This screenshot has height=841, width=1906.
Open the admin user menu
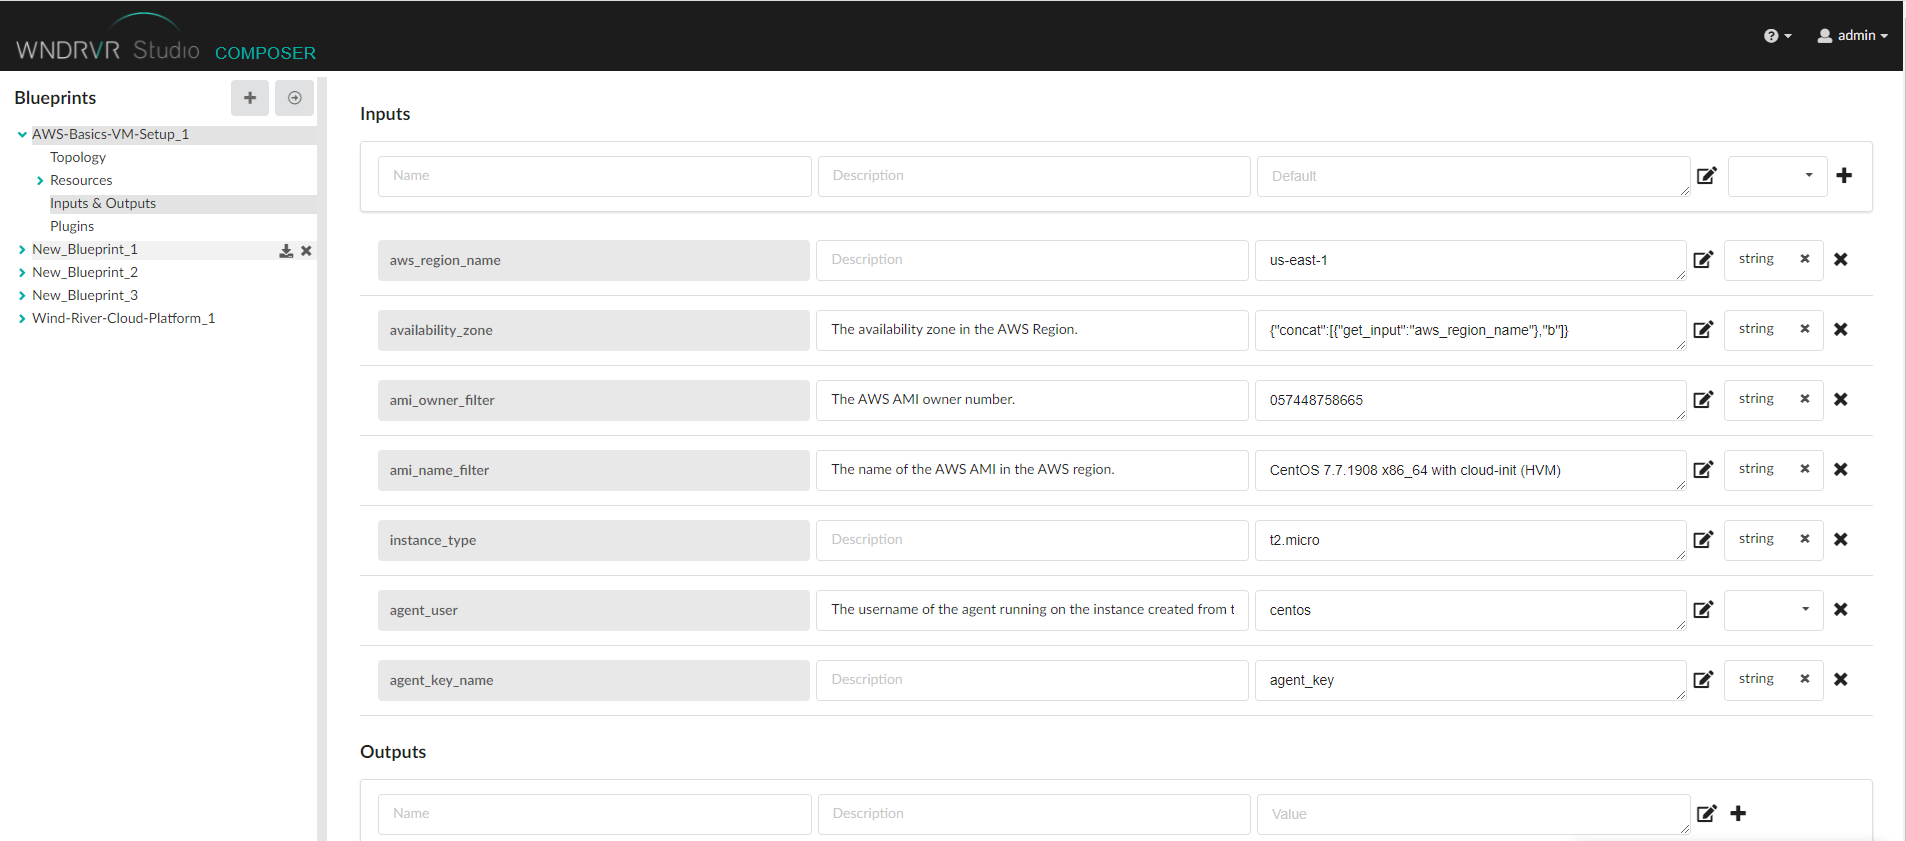click(1853, 36)
